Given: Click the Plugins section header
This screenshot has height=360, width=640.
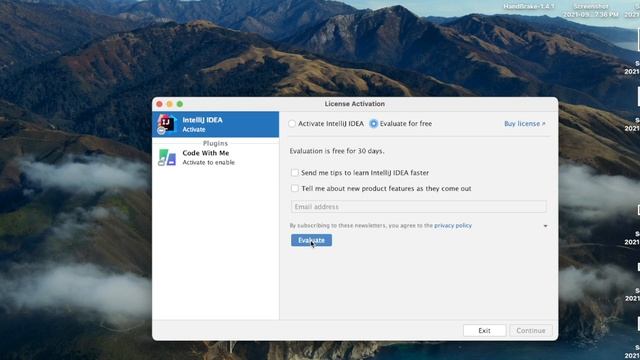Looking at the screenshot, I should (215, 143).
